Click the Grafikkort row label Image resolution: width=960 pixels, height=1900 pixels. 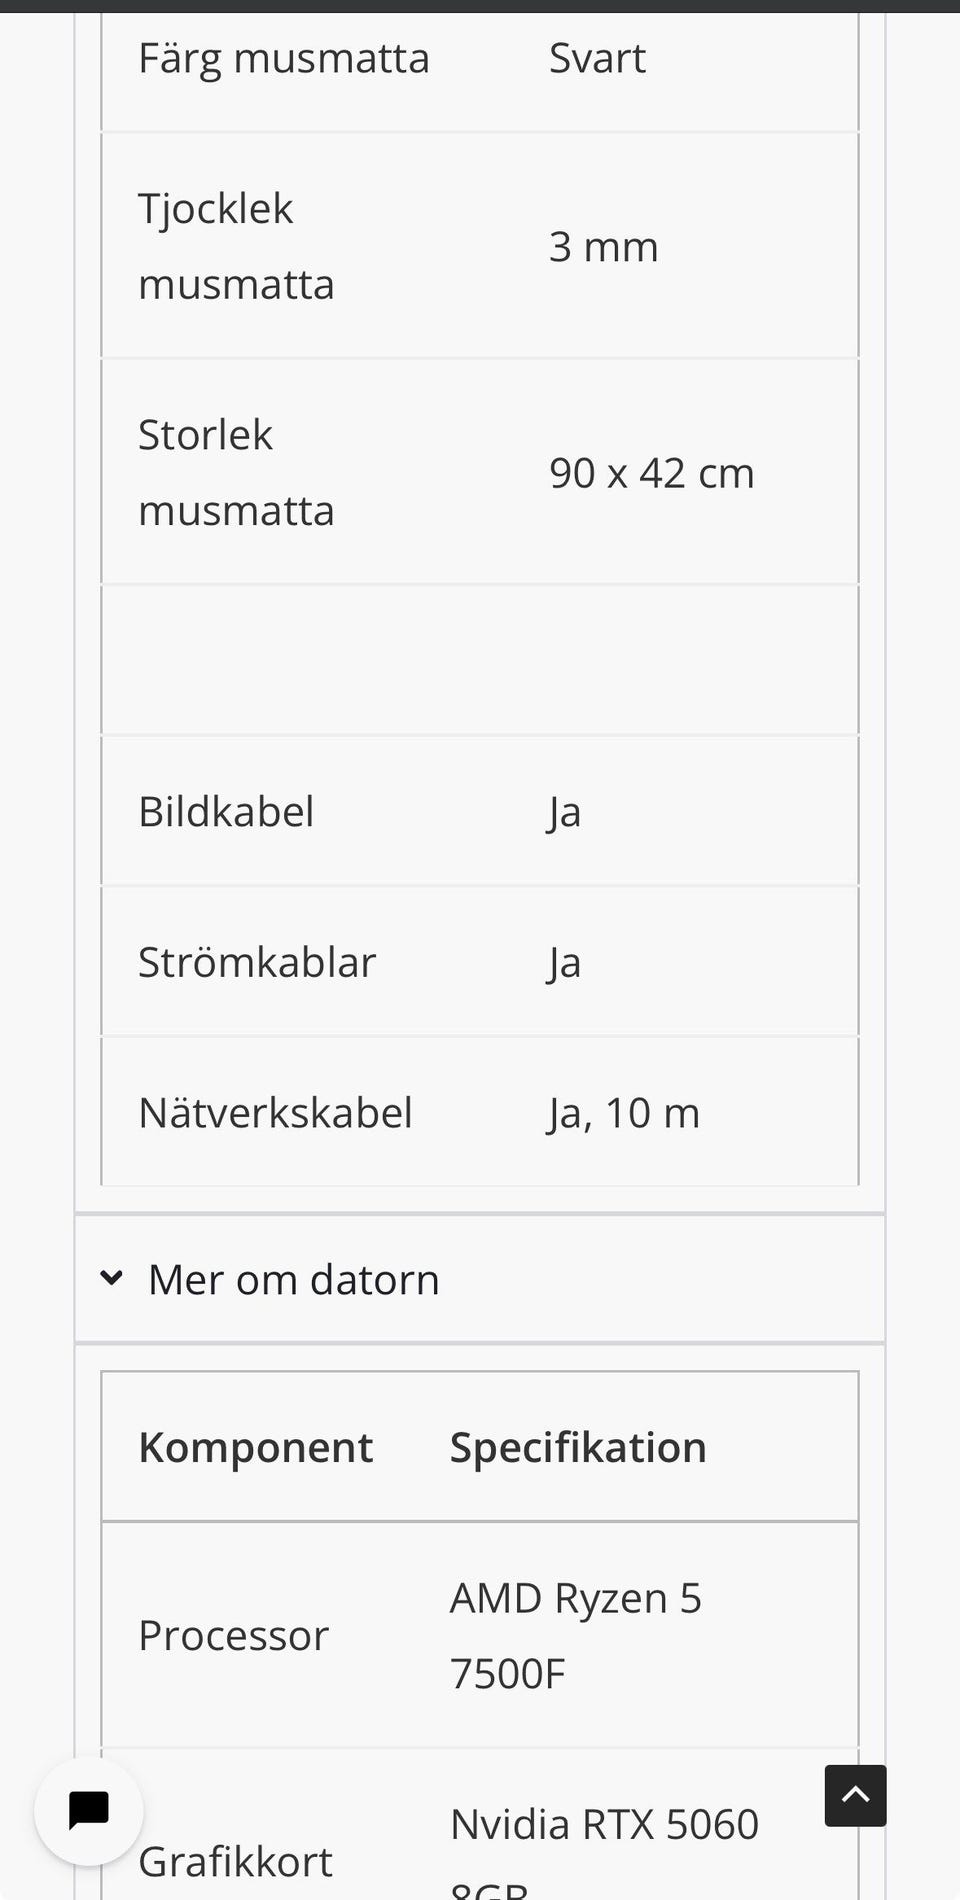pyautogui.click(x=235, y=1862)
